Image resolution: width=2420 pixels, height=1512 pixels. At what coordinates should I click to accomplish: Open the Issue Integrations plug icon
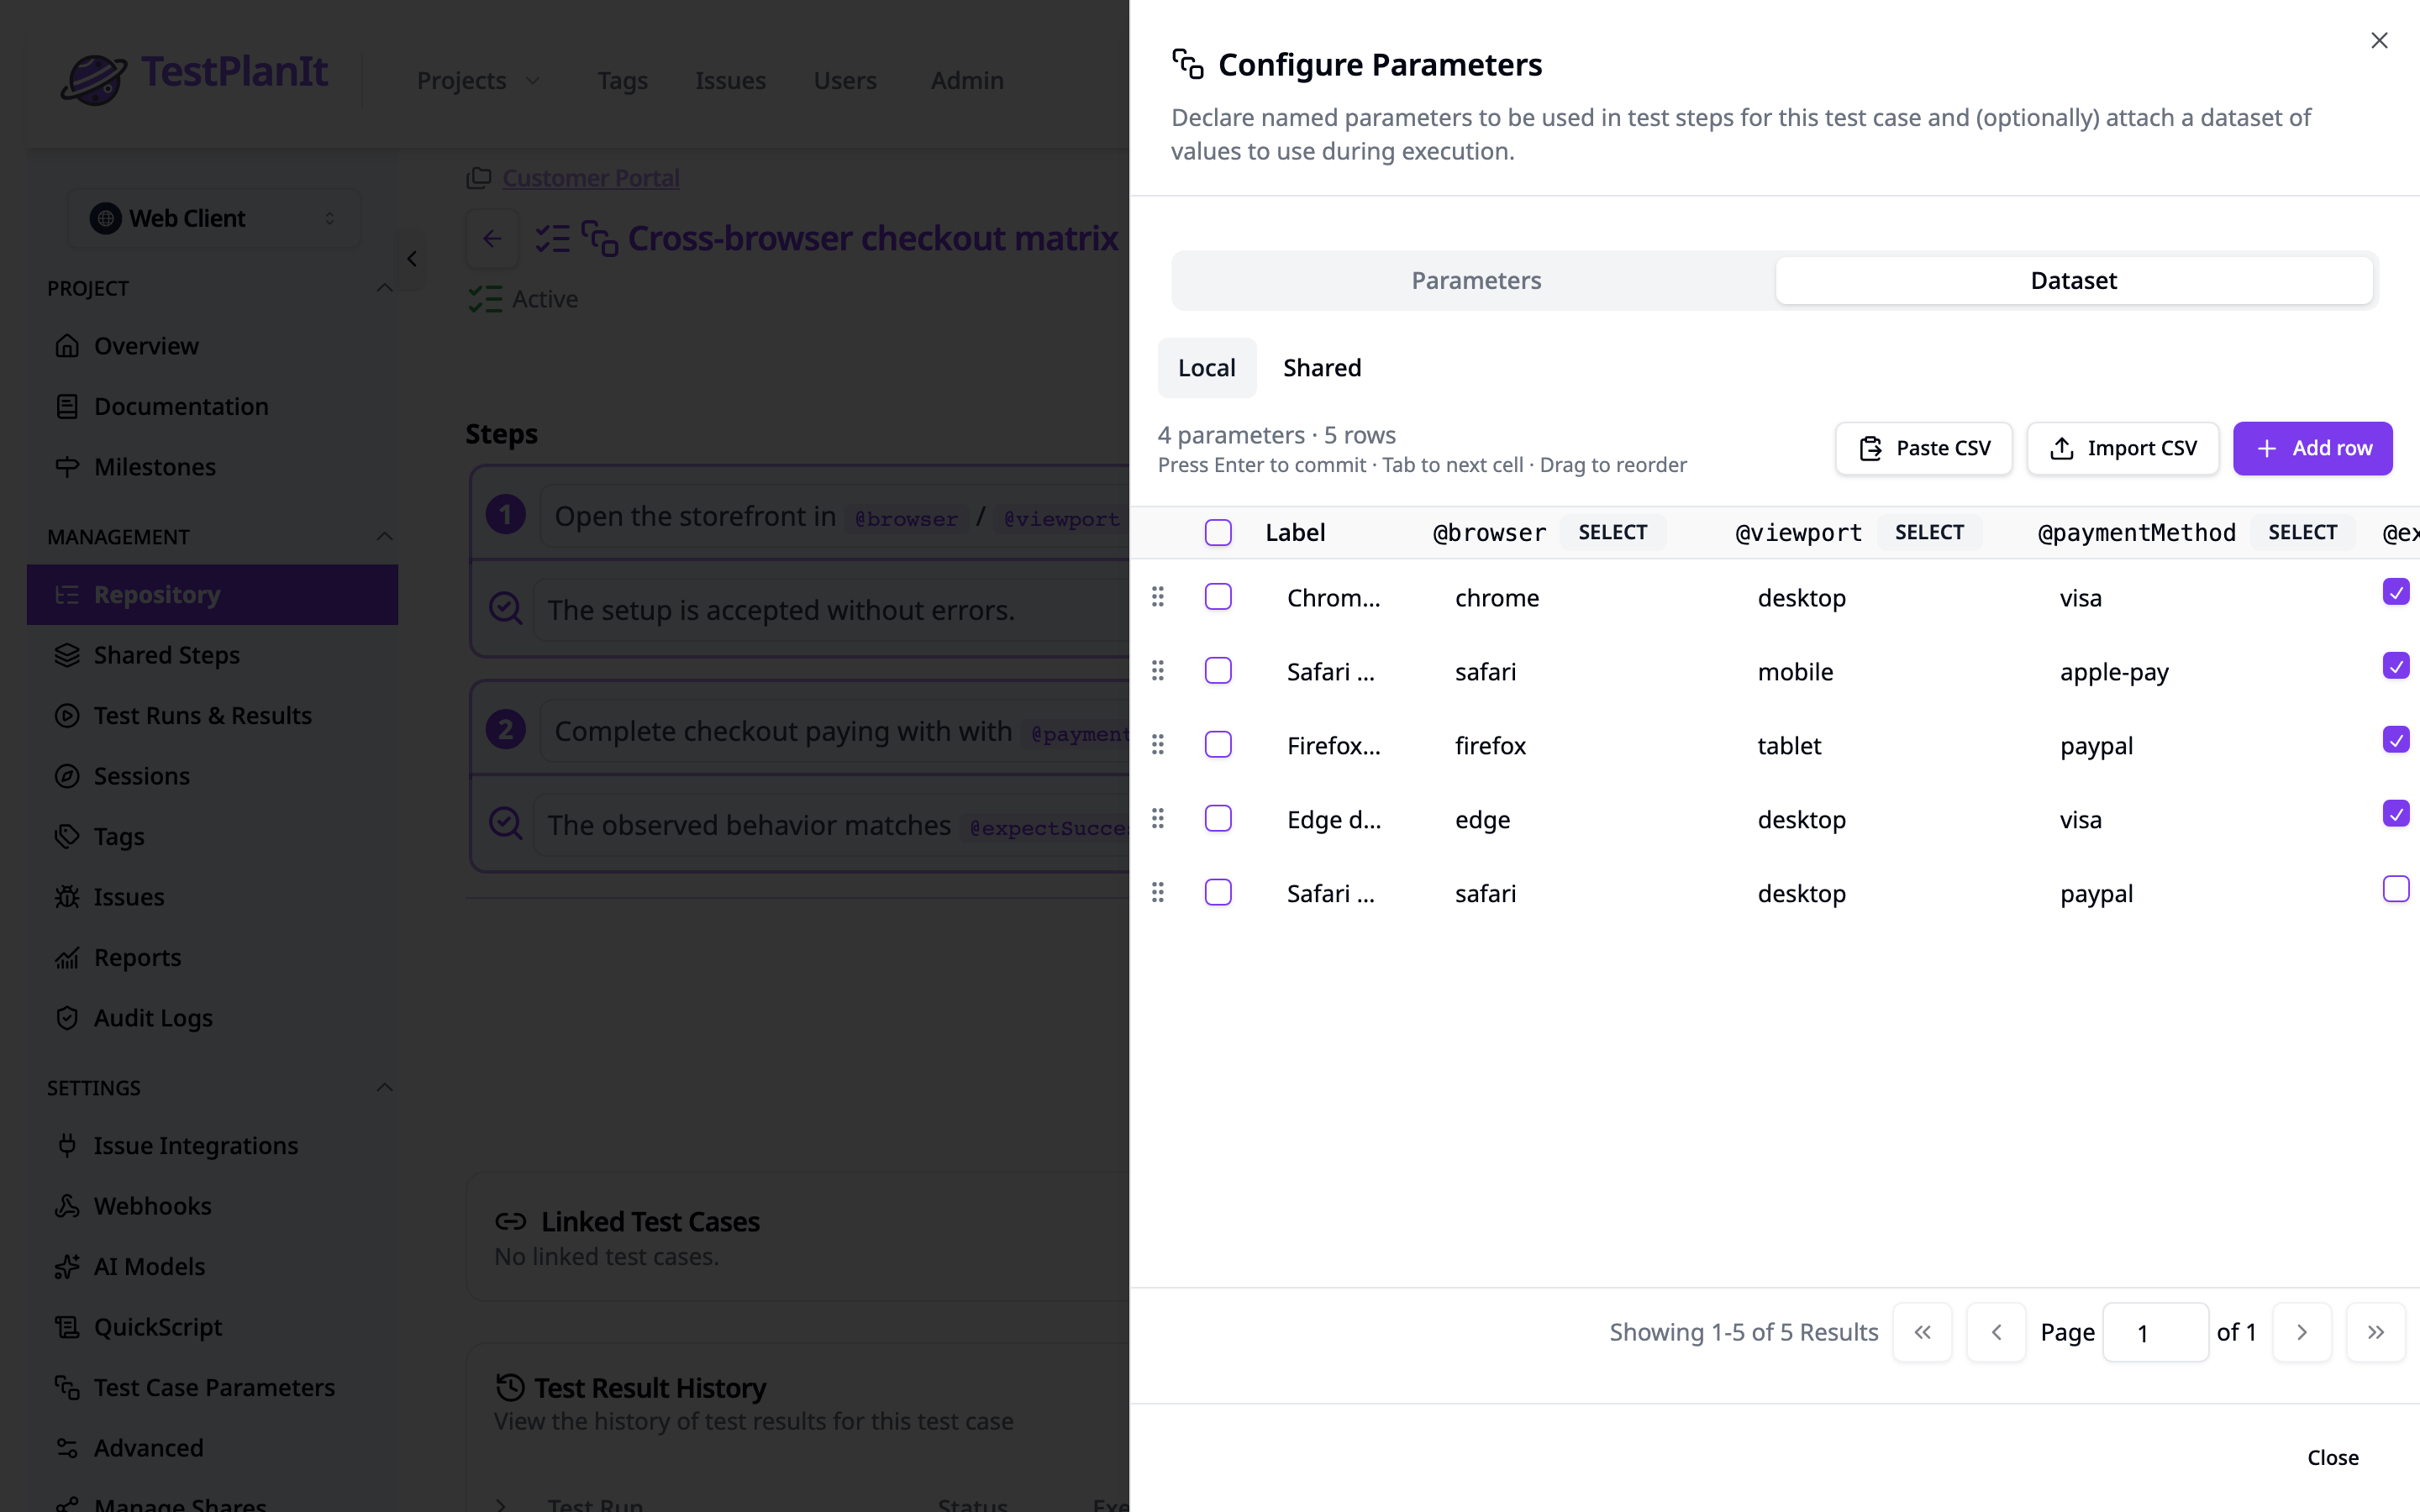point(67,1146)
